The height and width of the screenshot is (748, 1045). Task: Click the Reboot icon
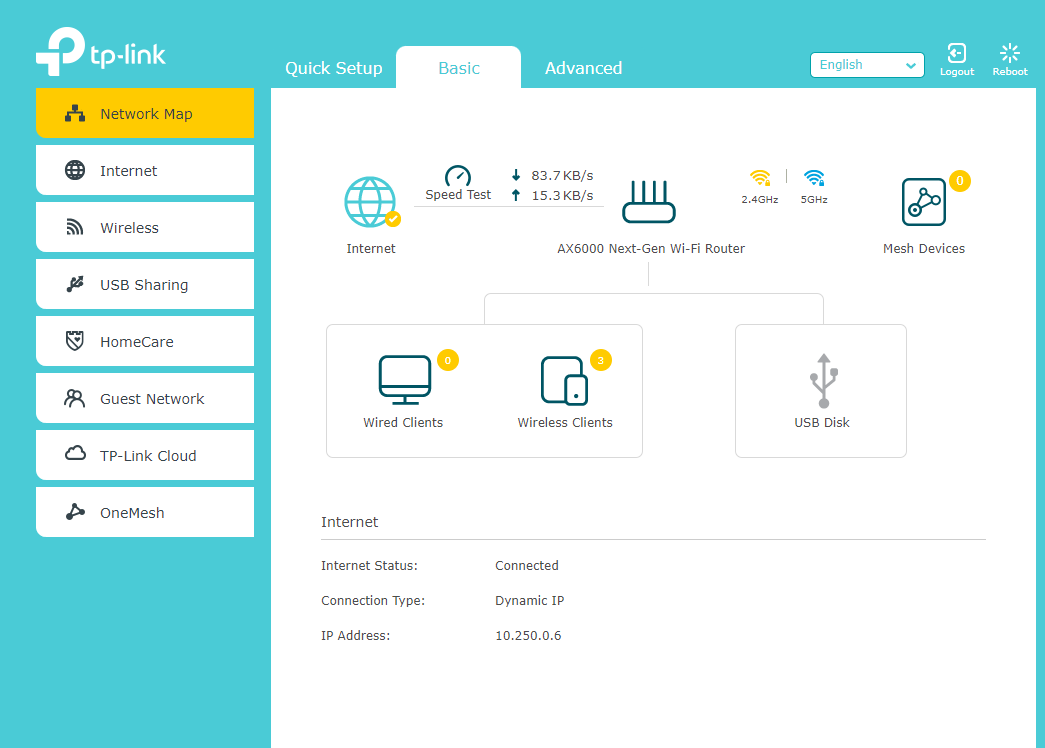[1010, 59]
